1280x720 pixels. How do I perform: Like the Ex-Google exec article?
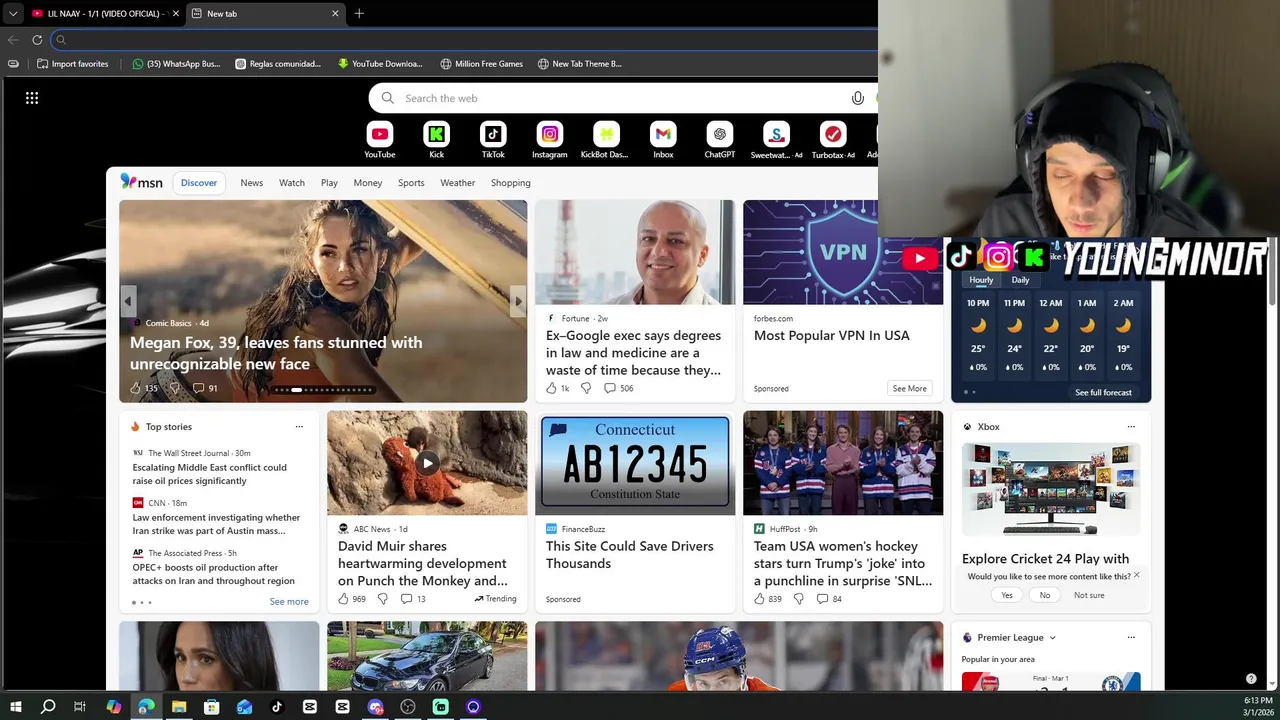(551, 388)
